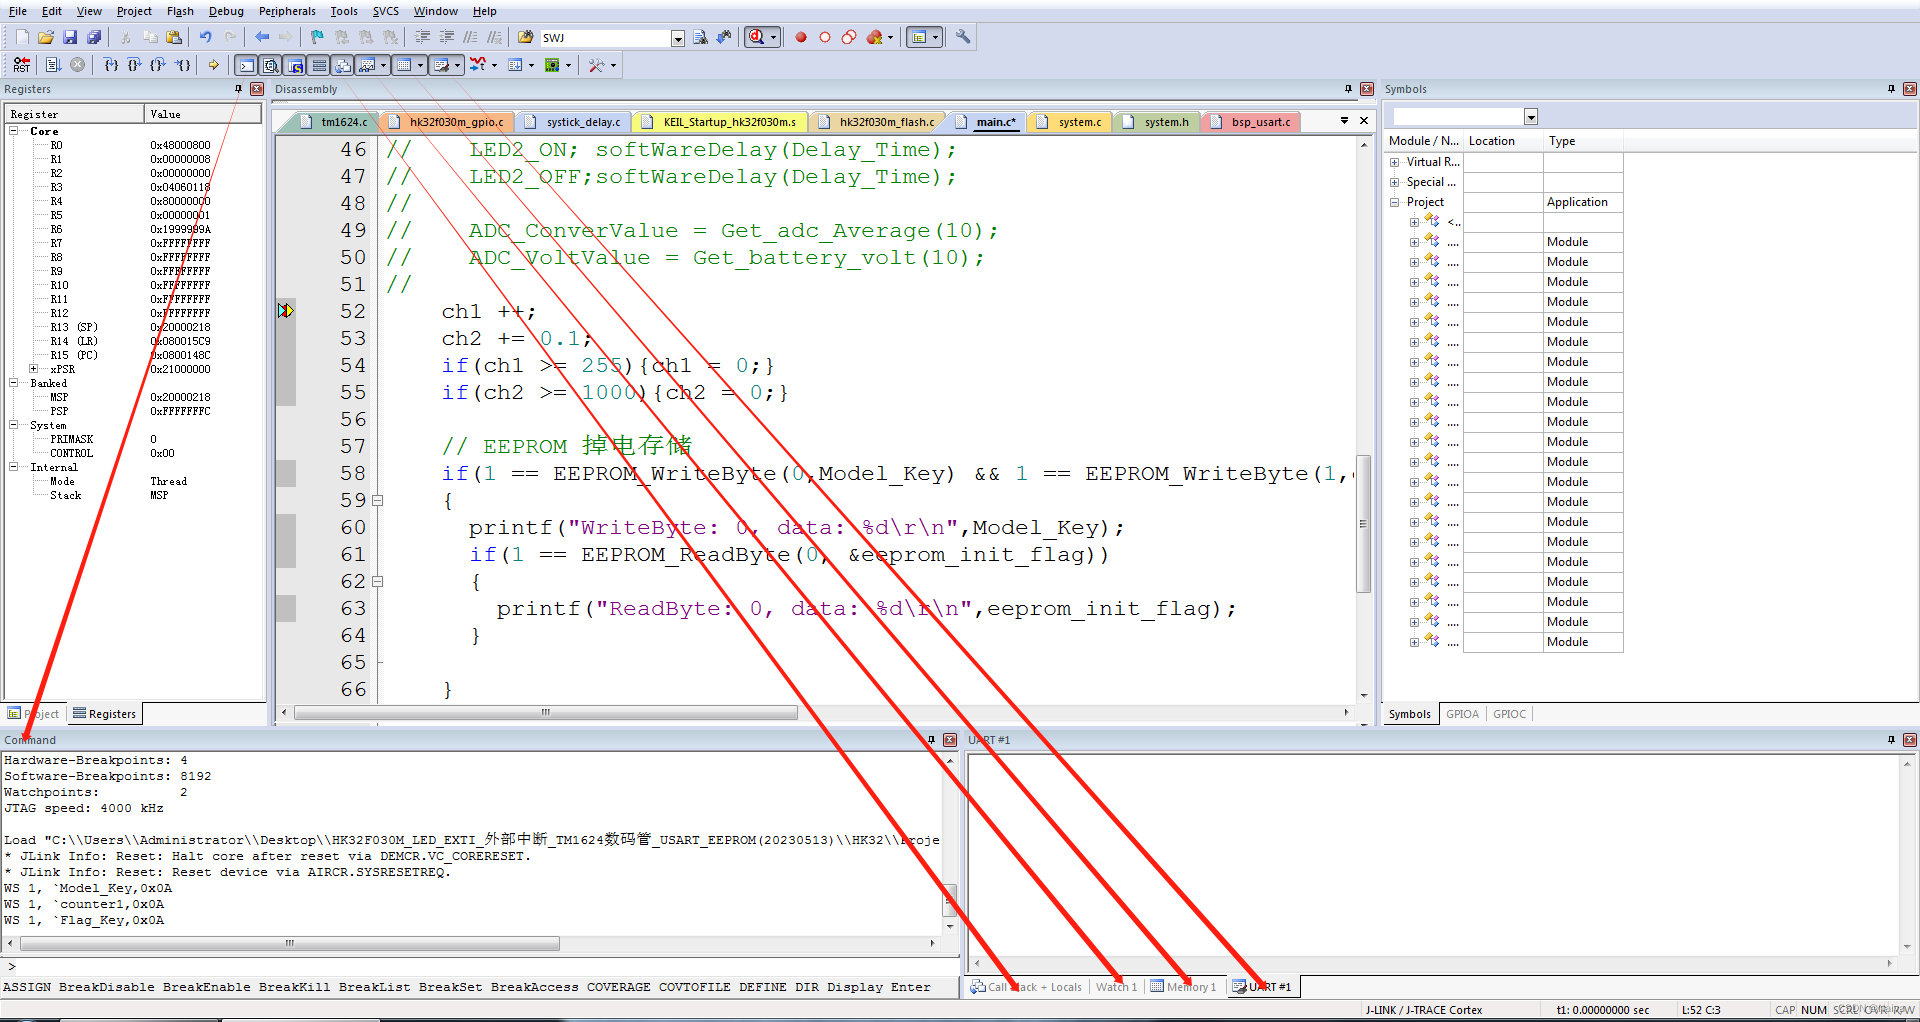Kill all breakpoints in current target

tap(875, 37)
